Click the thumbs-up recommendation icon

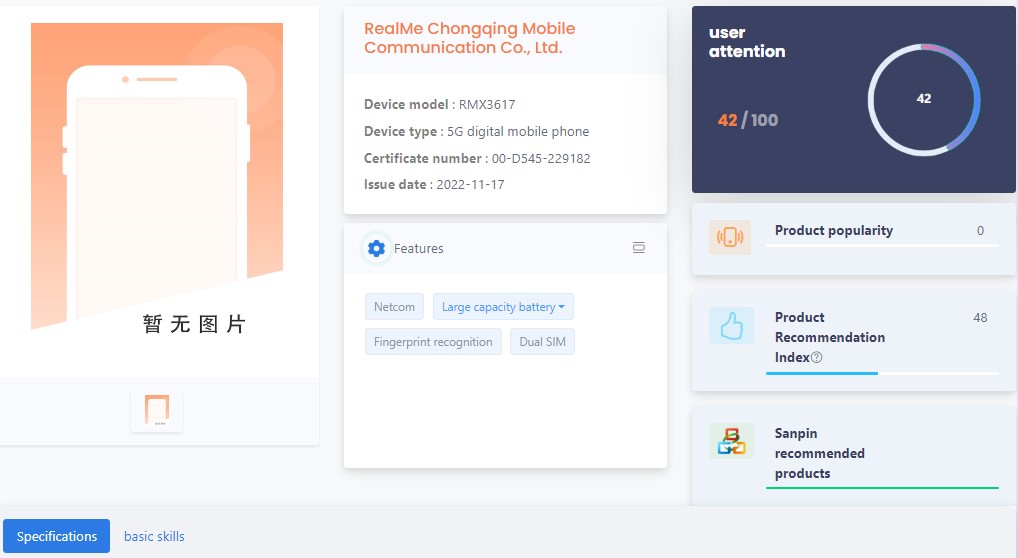pos(731,325)
